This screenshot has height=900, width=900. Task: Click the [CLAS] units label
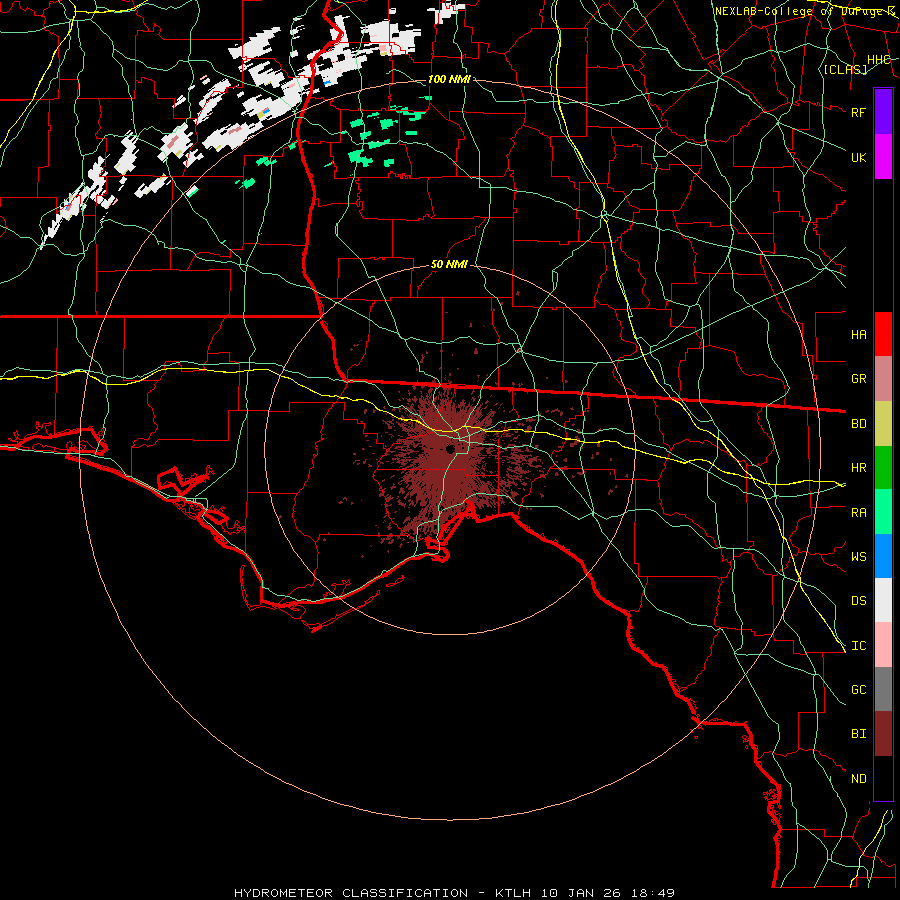point(845,69)
